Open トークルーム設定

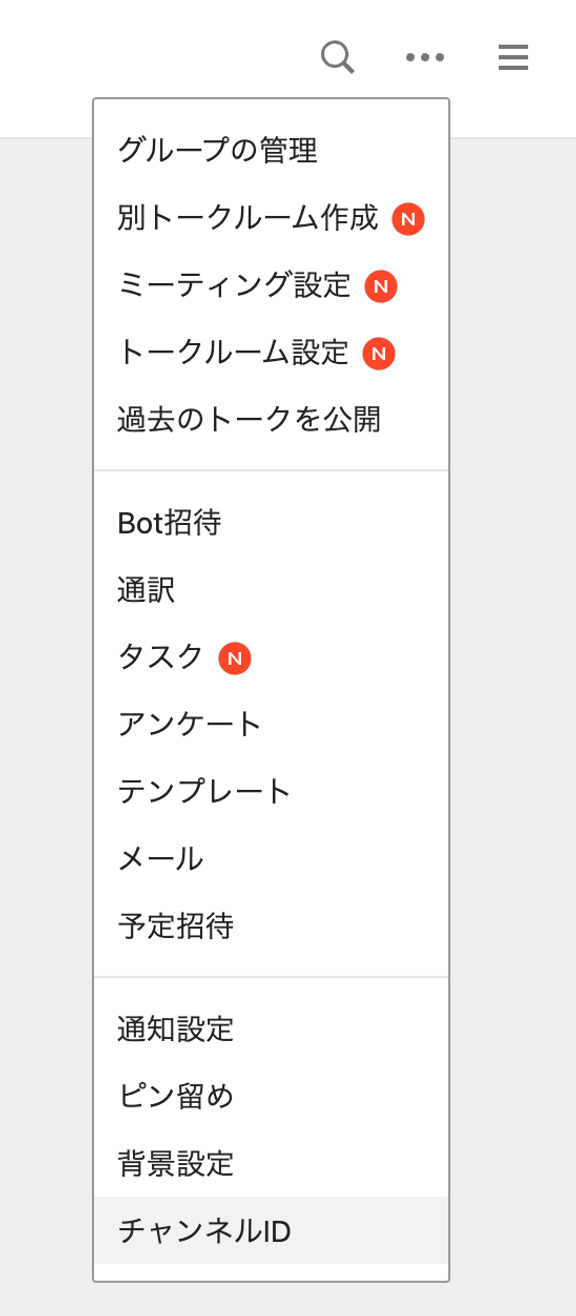coord(271,353)
